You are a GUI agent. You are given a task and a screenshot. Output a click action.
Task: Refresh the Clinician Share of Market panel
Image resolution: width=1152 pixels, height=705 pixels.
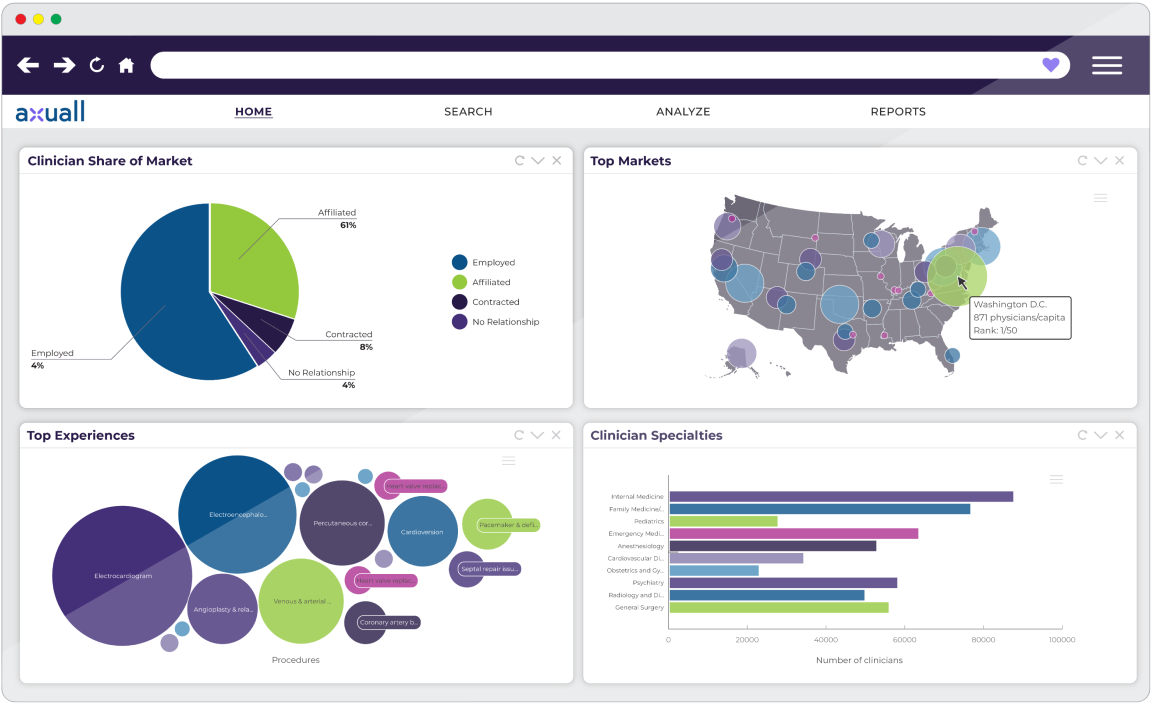(519, 161)
